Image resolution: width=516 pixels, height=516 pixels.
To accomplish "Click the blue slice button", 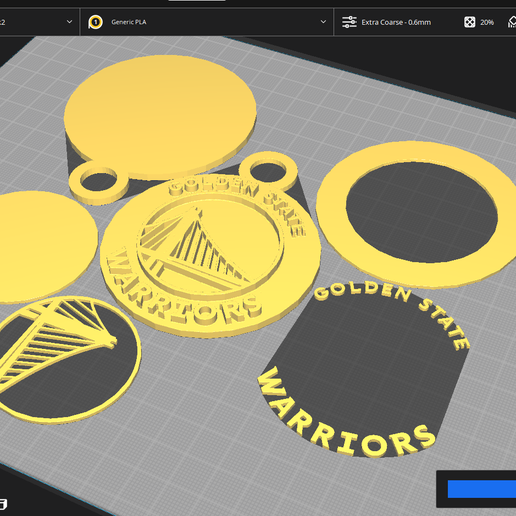I will coord(482,489).
